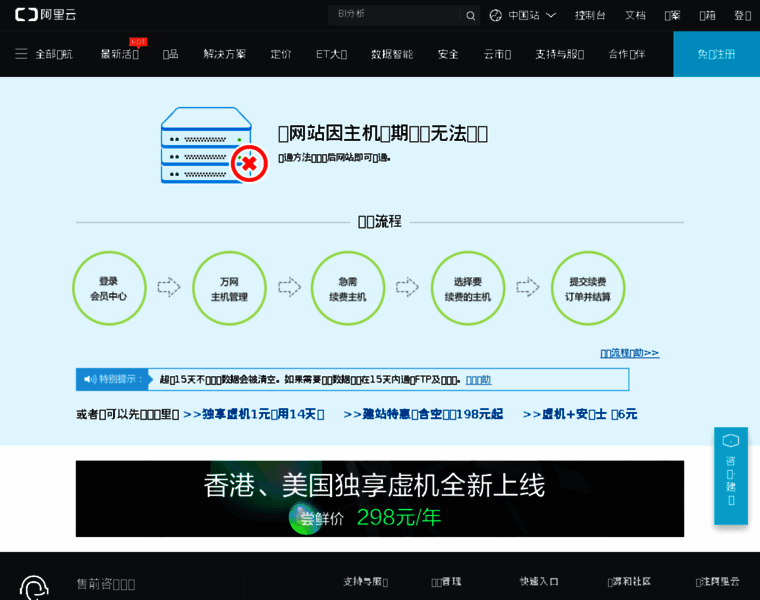Click the blue free registration button
The width and height of the screenshot is (760, 600).
tap(716, 54)
